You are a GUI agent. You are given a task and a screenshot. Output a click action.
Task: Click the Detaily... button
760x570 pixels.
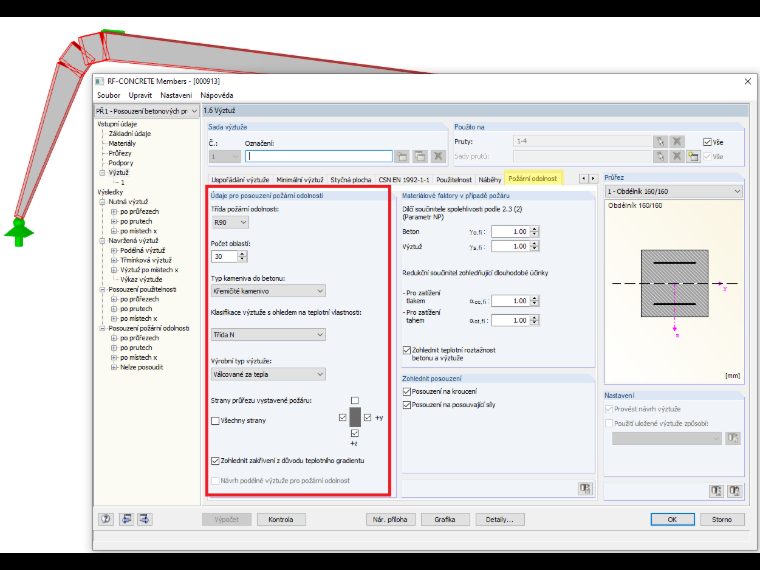(x=500, y=519)
